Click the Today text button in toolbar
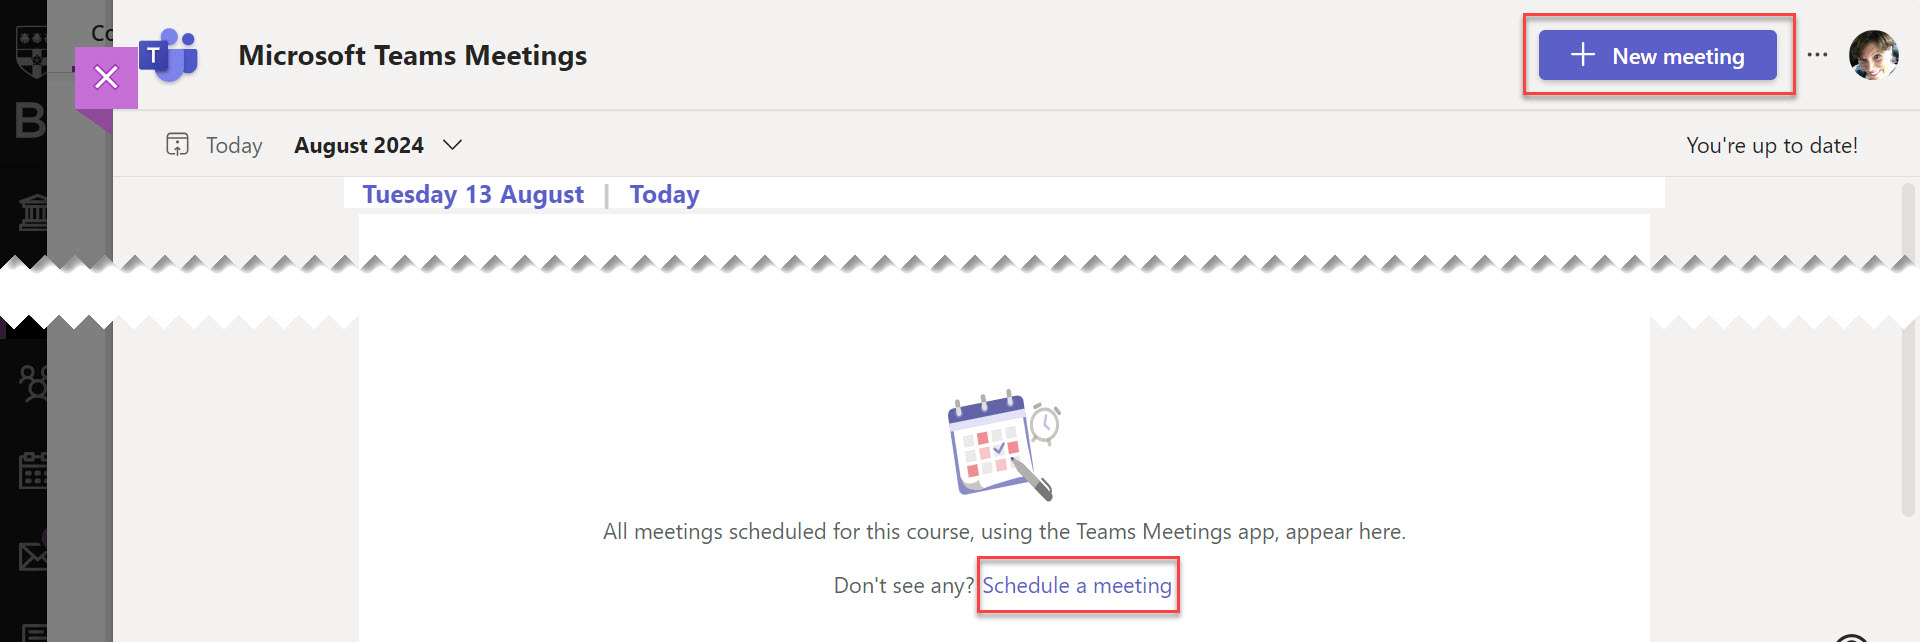The width and height of the screenshot is (1920, 642). tap(234, 145)
